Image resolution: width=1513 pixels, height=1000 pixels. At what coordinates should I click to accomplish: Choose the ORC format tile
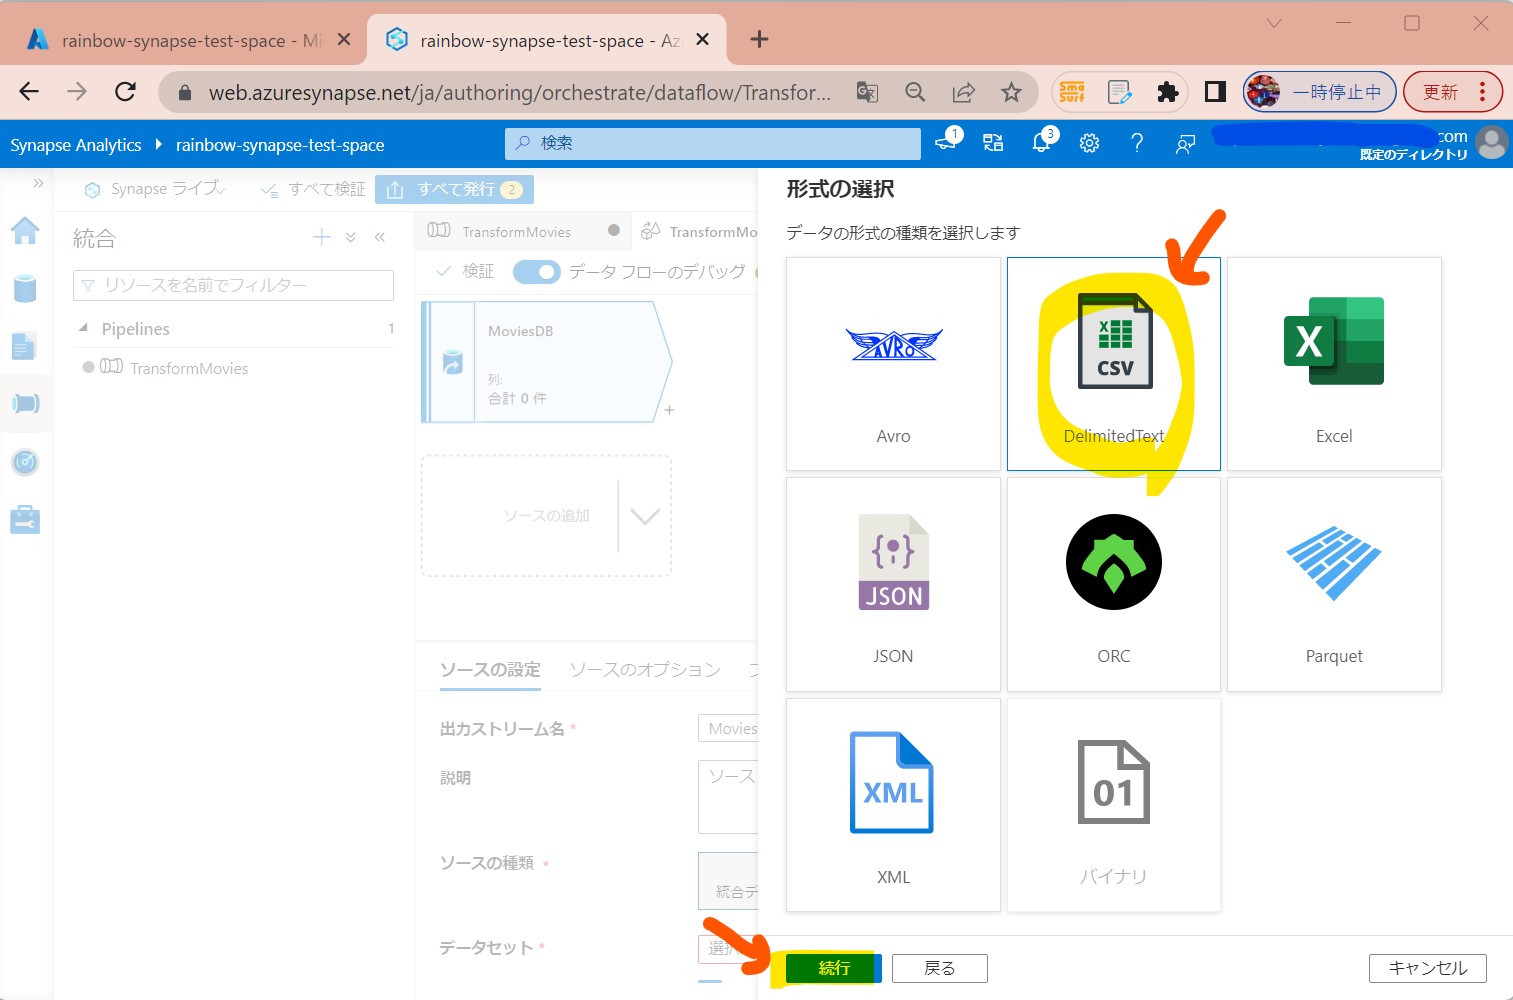[x=1113, y=584]
